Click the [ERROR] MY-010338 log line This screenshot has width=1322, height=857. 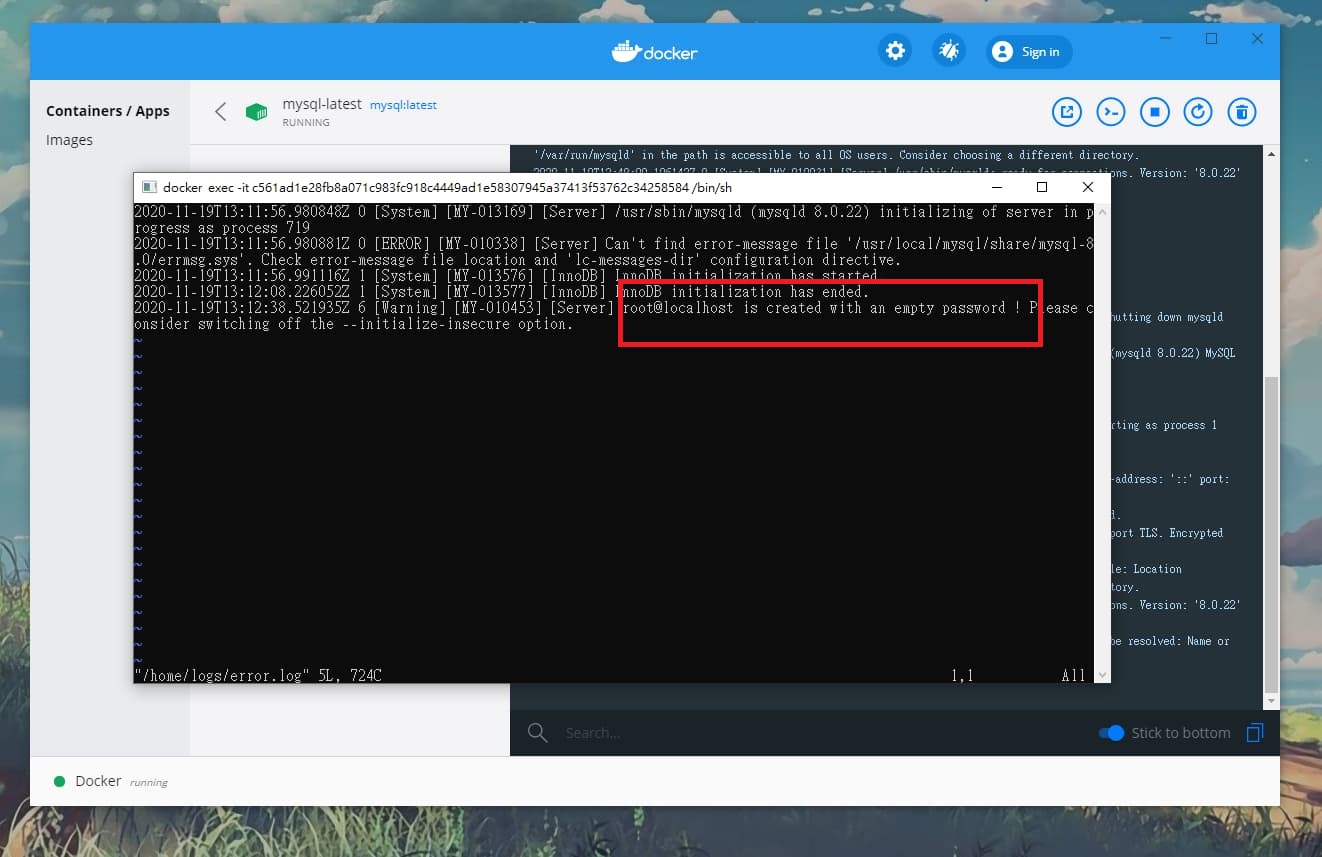[x=613, y=251]
